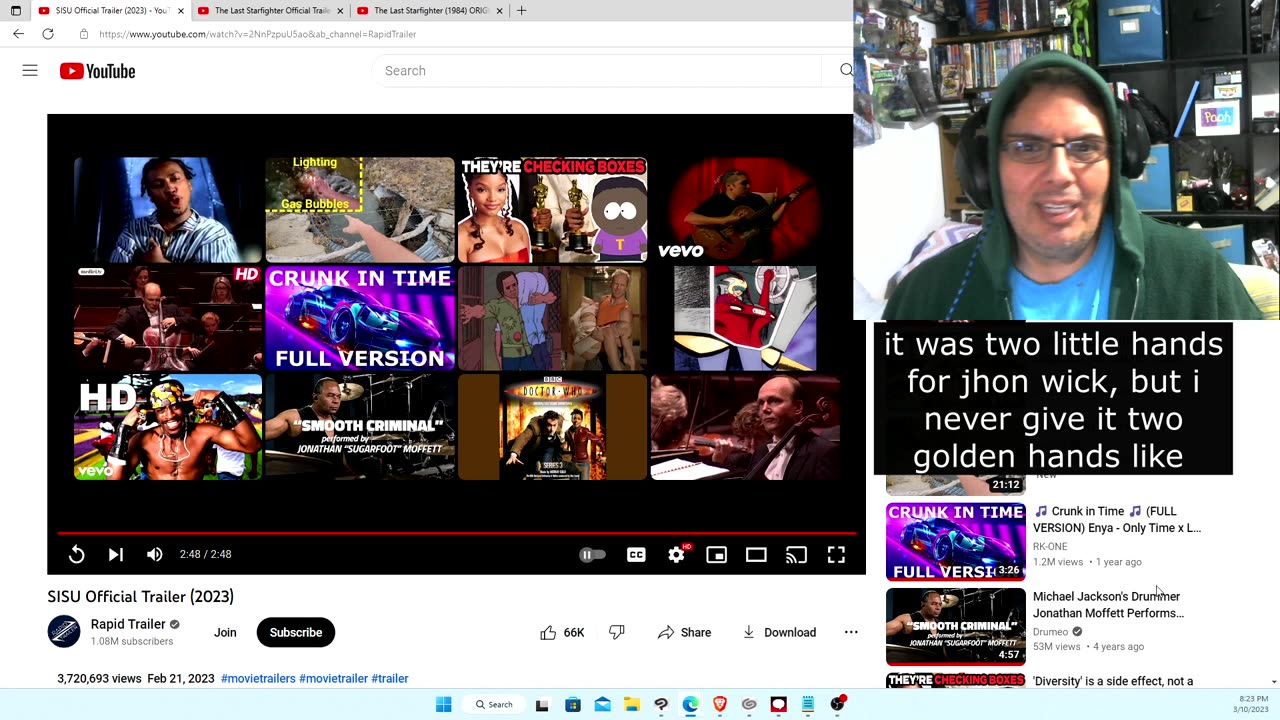
Task: Like the SISU trailer video
Action: (562, 632)
